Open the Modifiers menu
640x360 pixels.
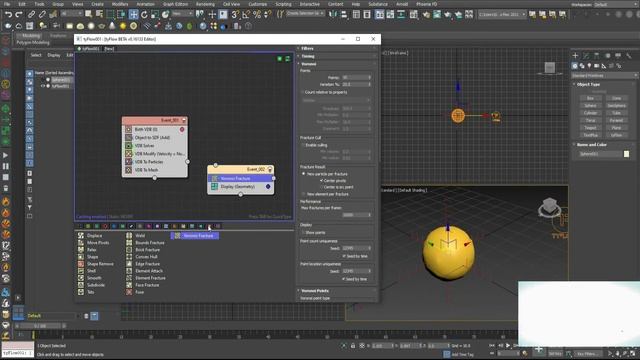click(x=120, y=4)
